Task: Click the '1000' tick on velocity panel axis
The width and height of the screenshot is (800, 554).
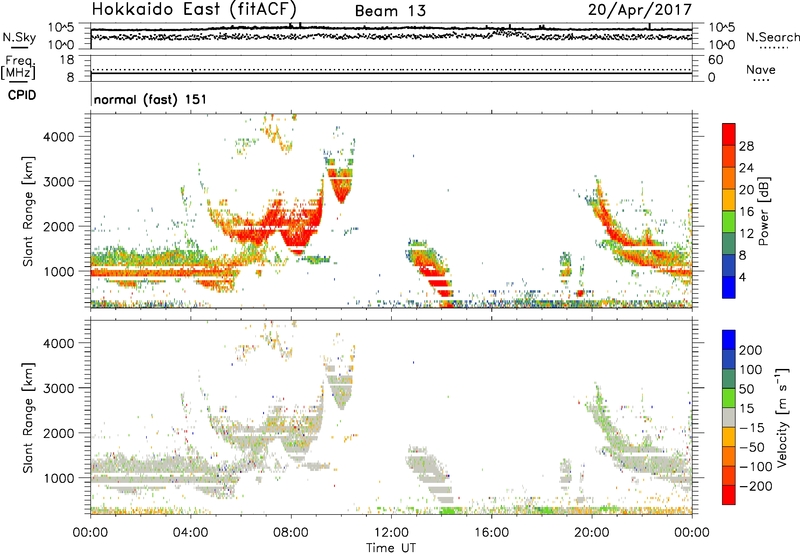Action: click(x=58, y=478)
